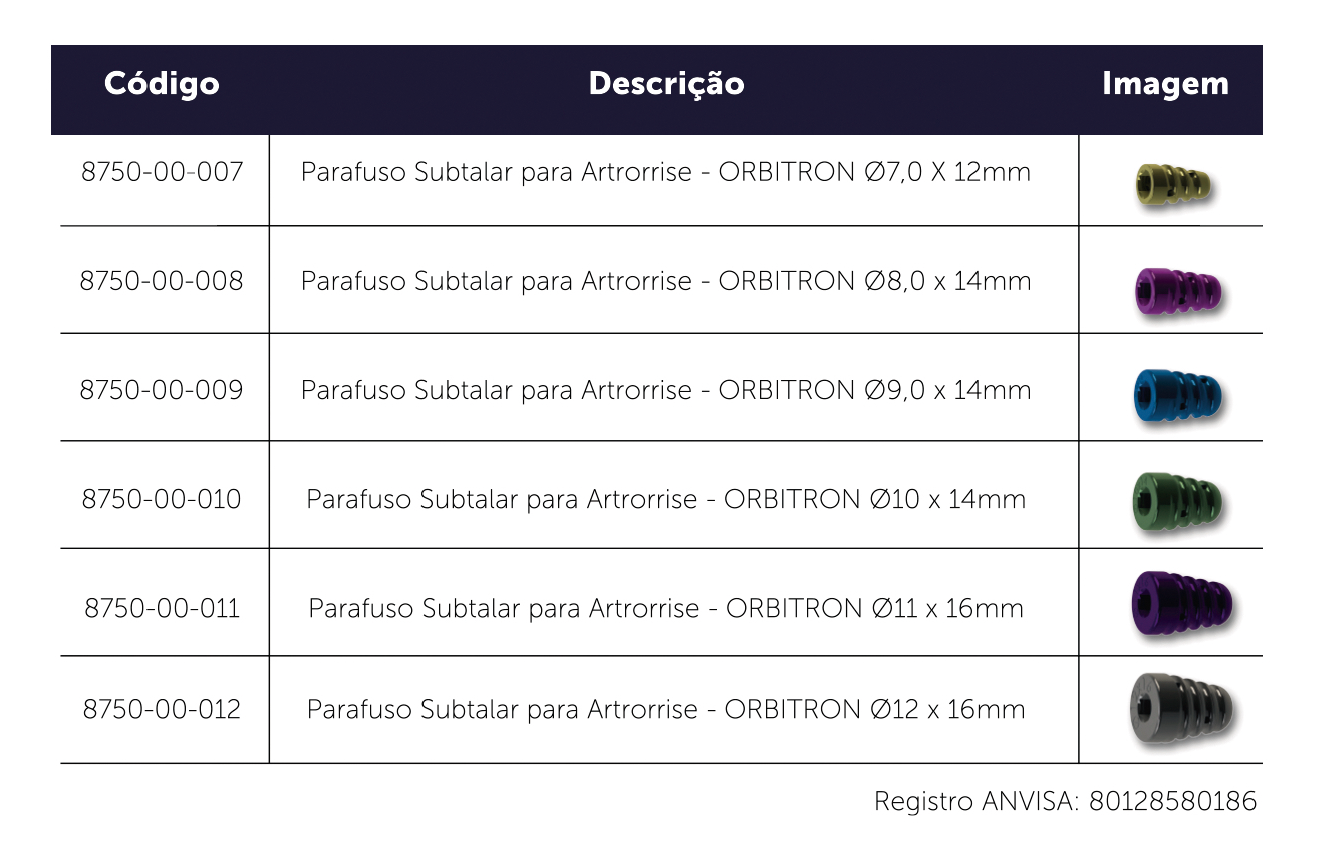Viewport: 1317px width, 845px height.
Task: Click the purple Ø11 x 16mm screw image
Action: [1180, 603]
